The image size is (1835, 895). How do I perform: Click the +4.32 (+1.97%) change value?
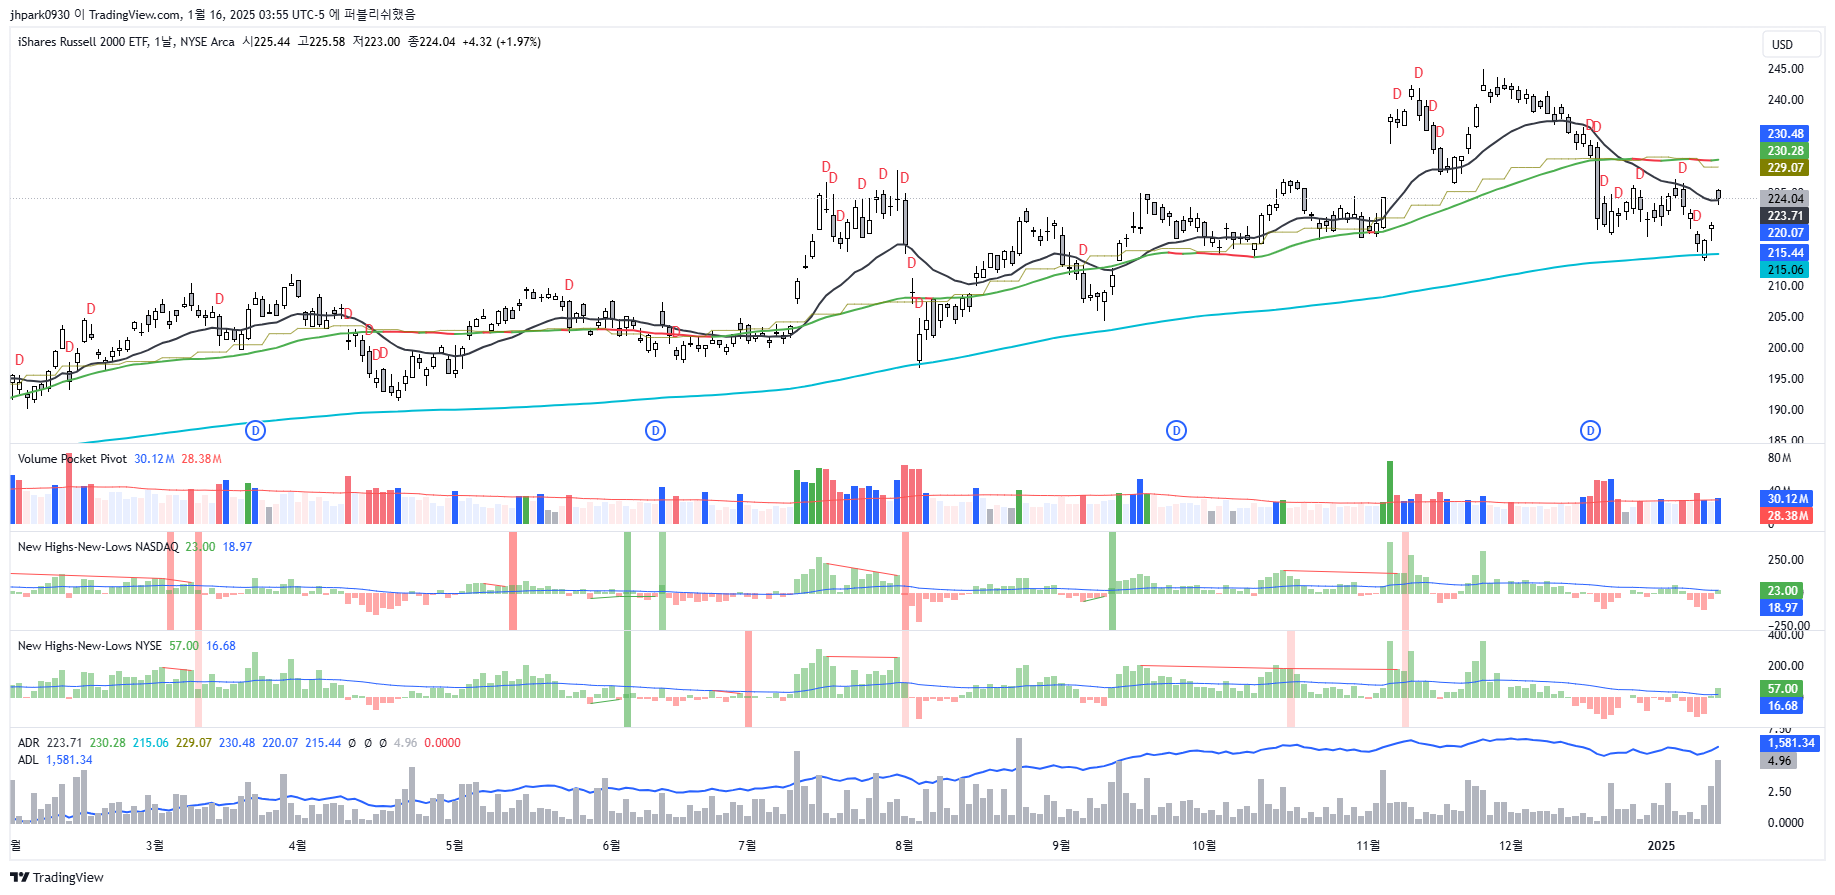(501, 42)
